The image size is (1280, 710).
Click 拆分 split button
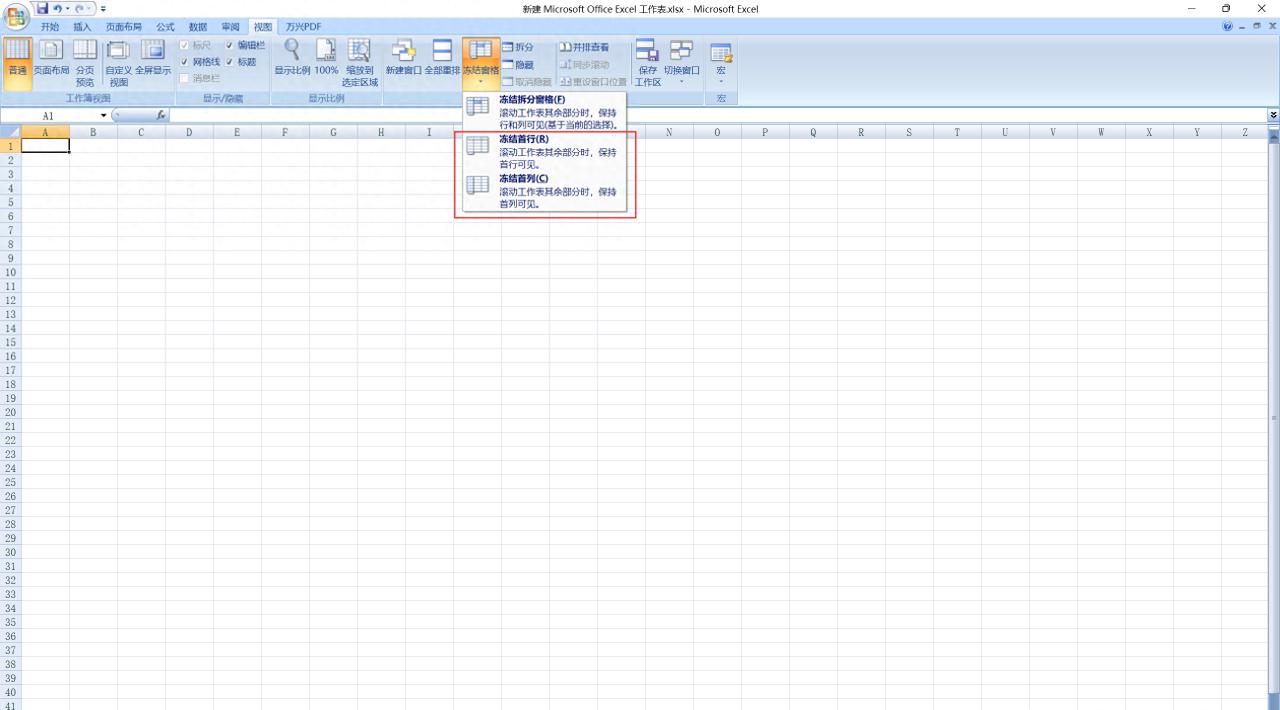pyautogui.click(x=518, y=47)
